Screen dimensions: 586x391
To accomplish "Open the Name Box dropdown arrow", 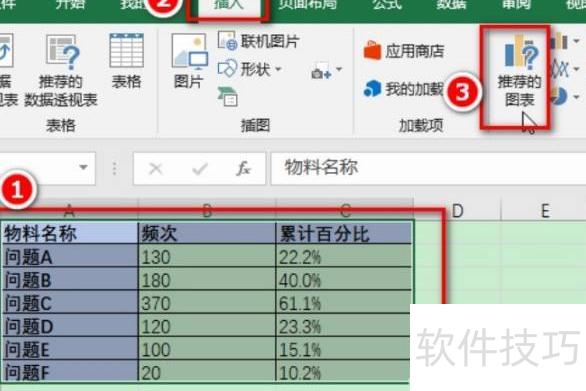I will pyautogui.click(x=84, y=167).
